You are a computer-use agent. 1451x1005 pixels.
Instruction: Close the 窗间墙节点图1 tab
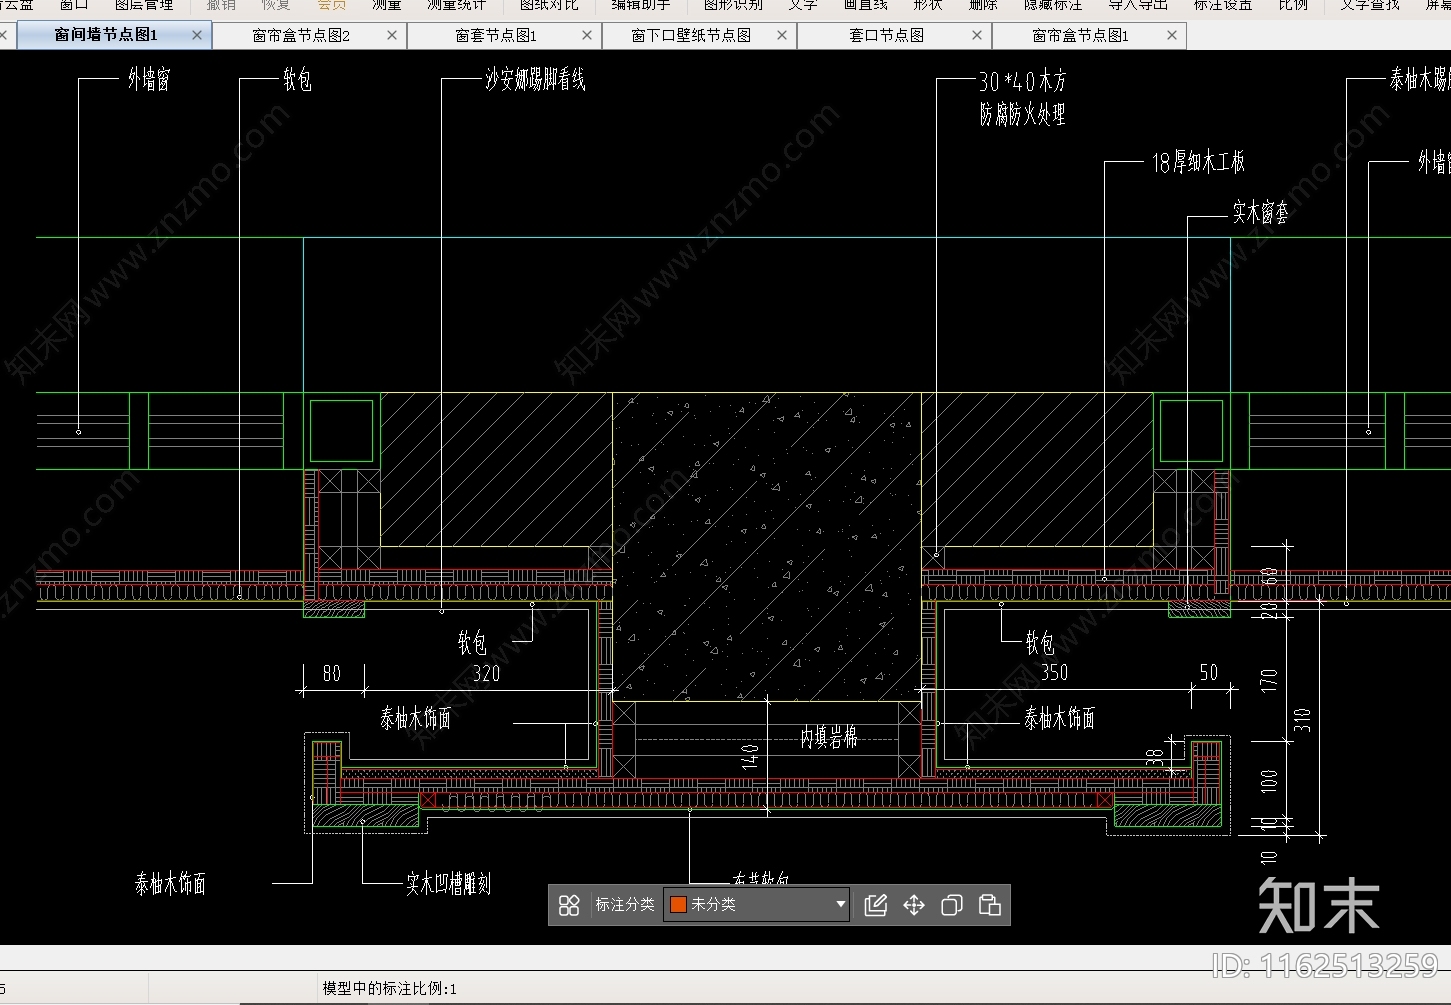197,35
